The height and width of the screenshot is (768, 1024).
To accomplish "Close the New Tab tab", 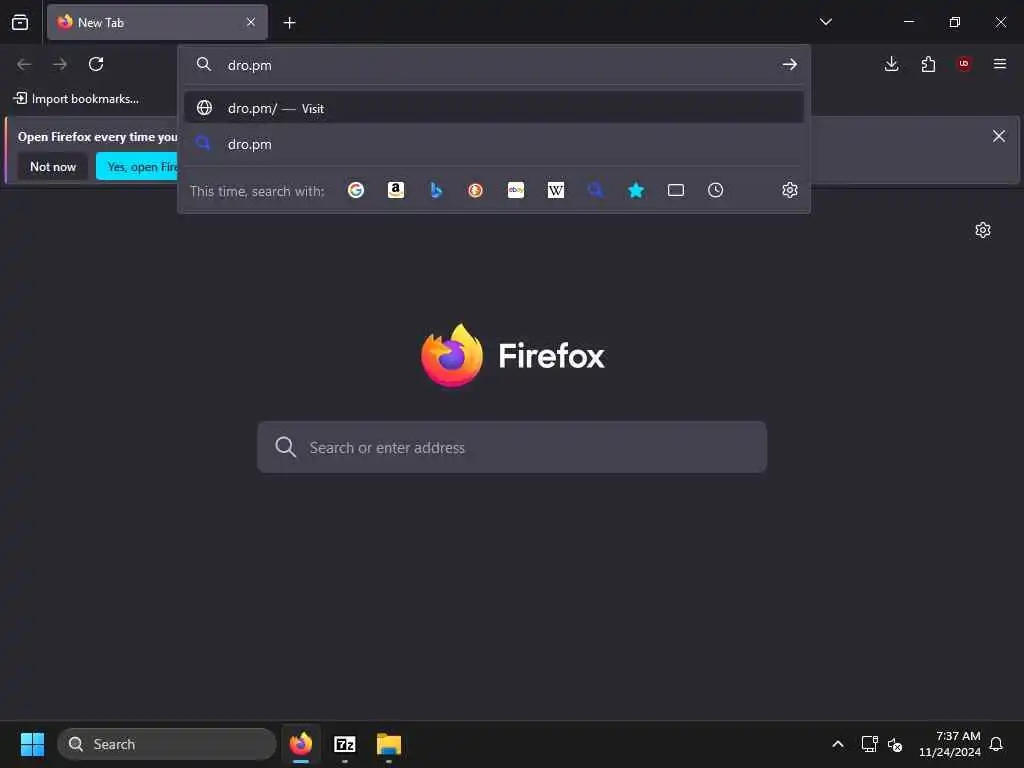I will point(251,22).
